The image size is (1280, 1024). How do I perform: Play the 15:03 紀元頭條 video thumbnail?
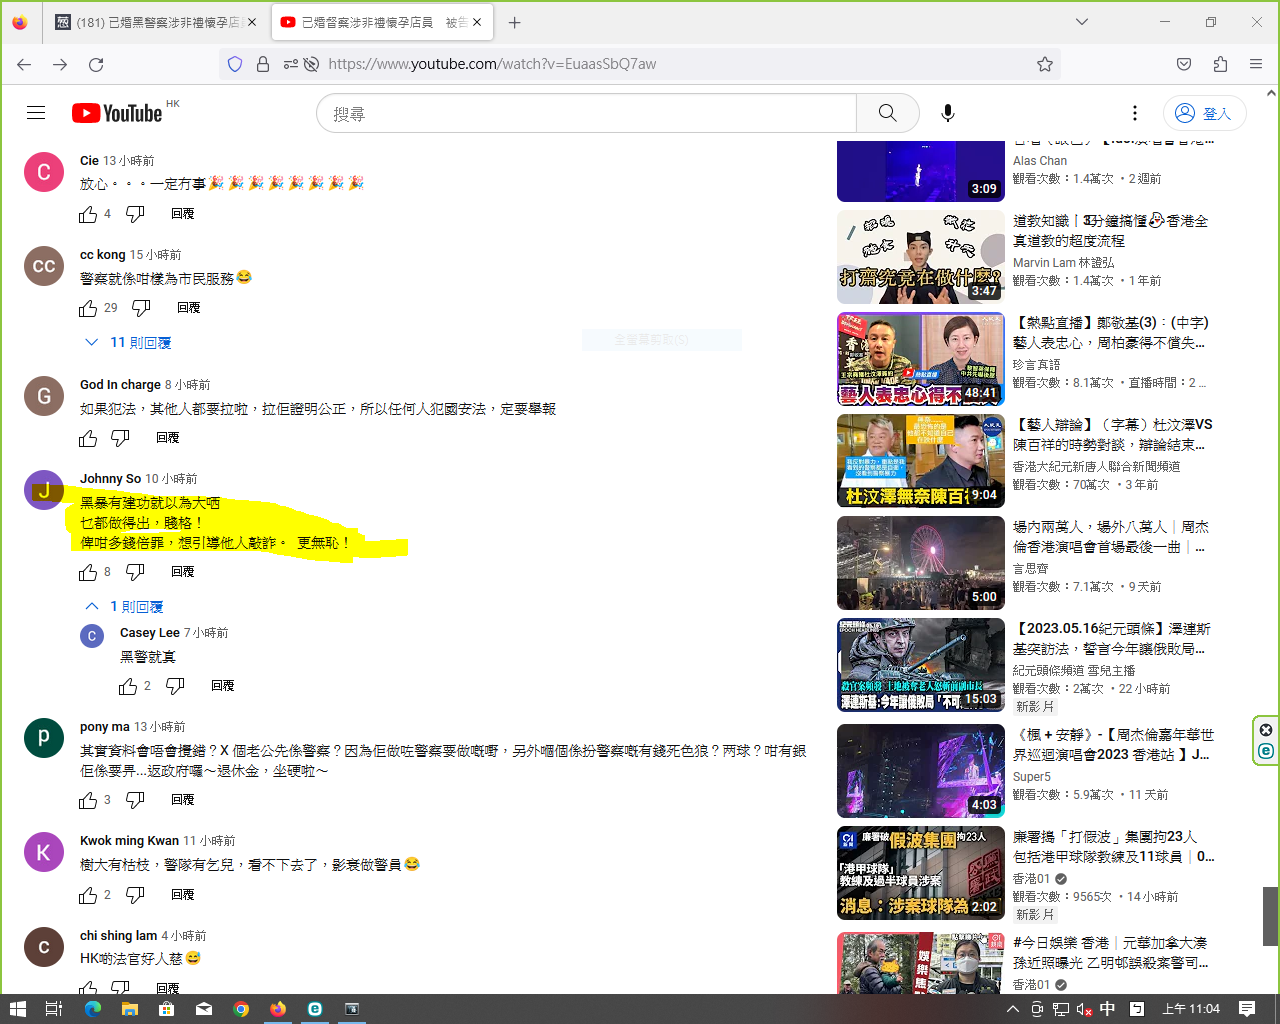click(x=921, y=665)
